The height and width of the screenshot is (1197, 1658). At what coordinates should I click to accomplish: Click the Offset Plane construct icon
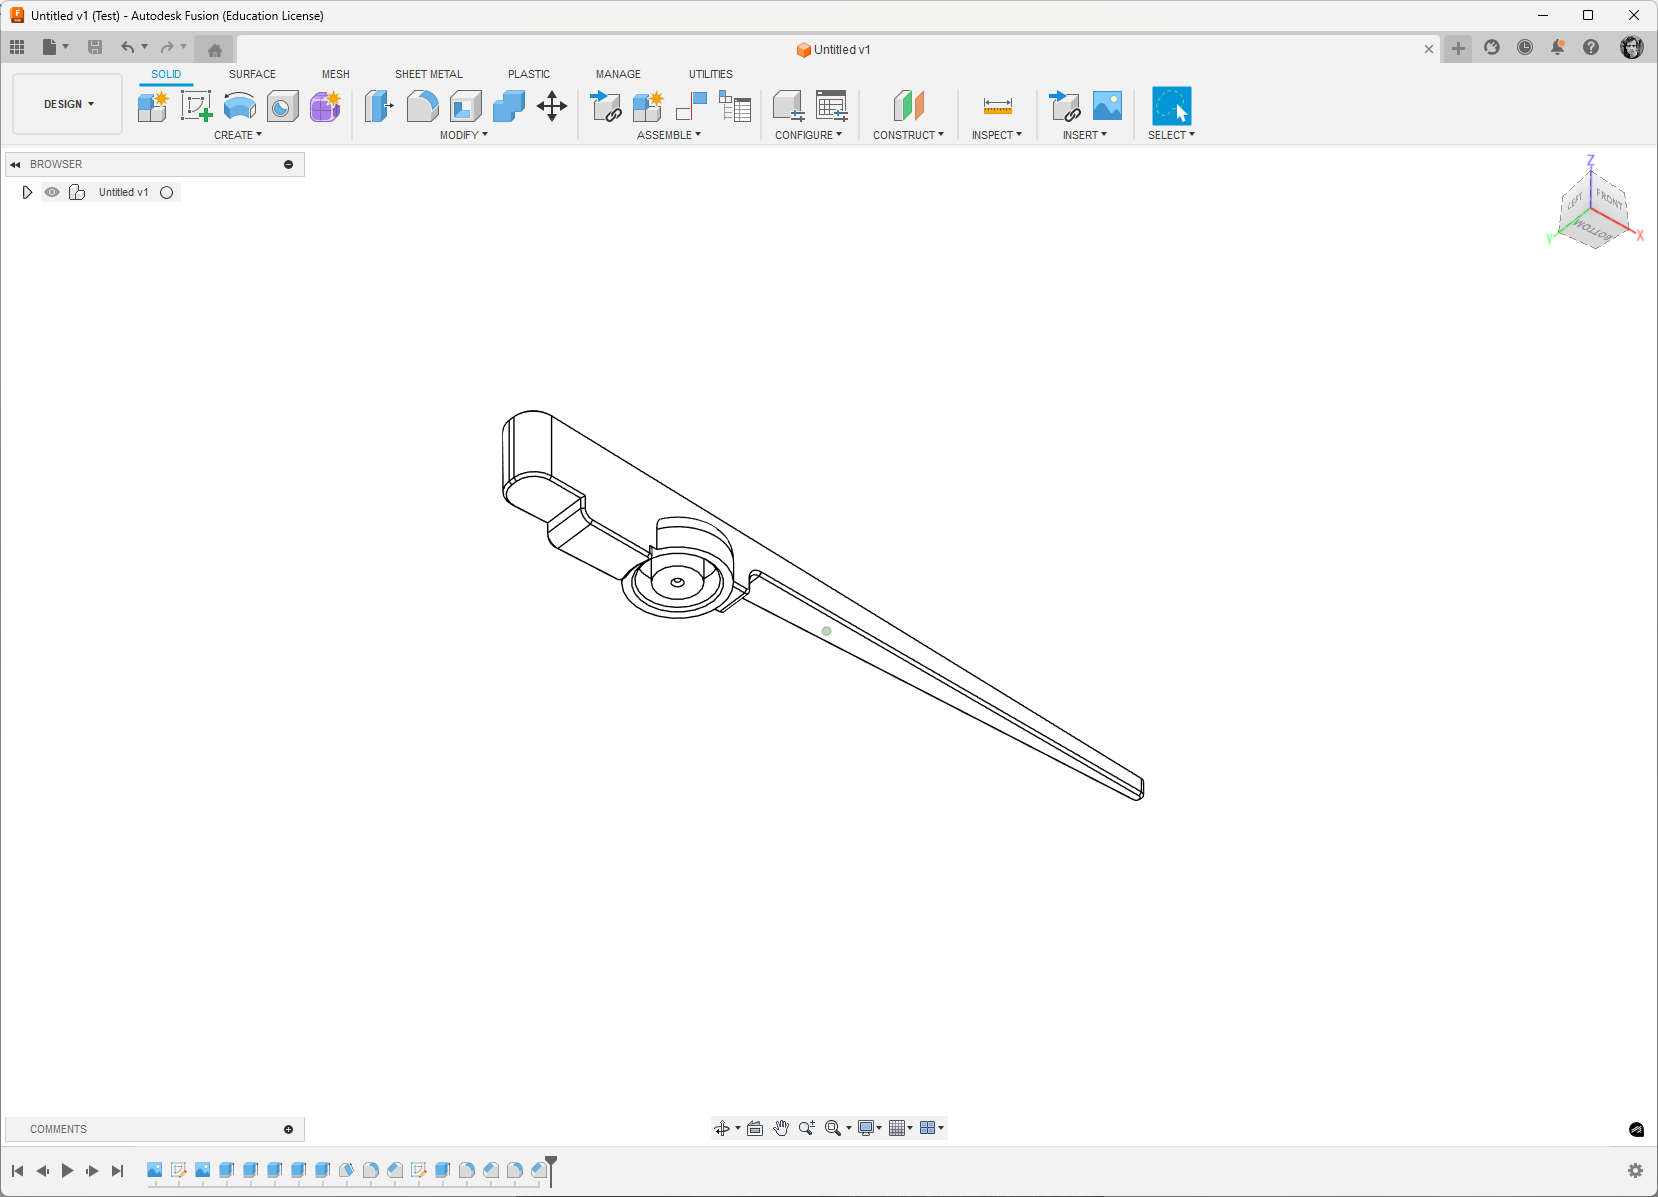tap(908, 106)
